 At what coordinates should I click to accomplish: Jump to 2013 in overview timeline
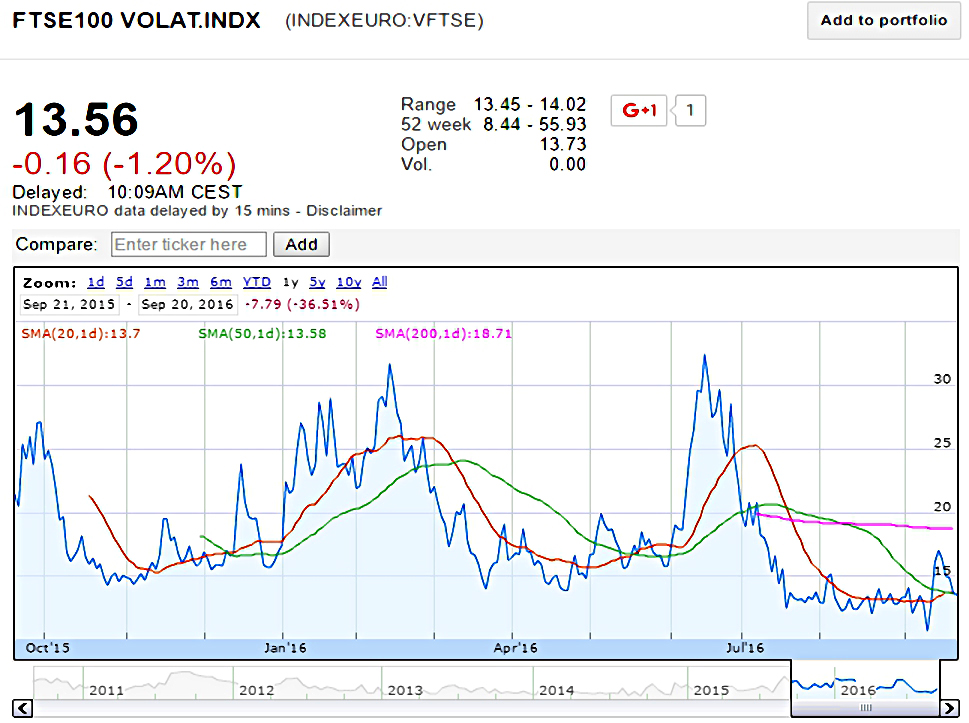click(x=405, y=690)
